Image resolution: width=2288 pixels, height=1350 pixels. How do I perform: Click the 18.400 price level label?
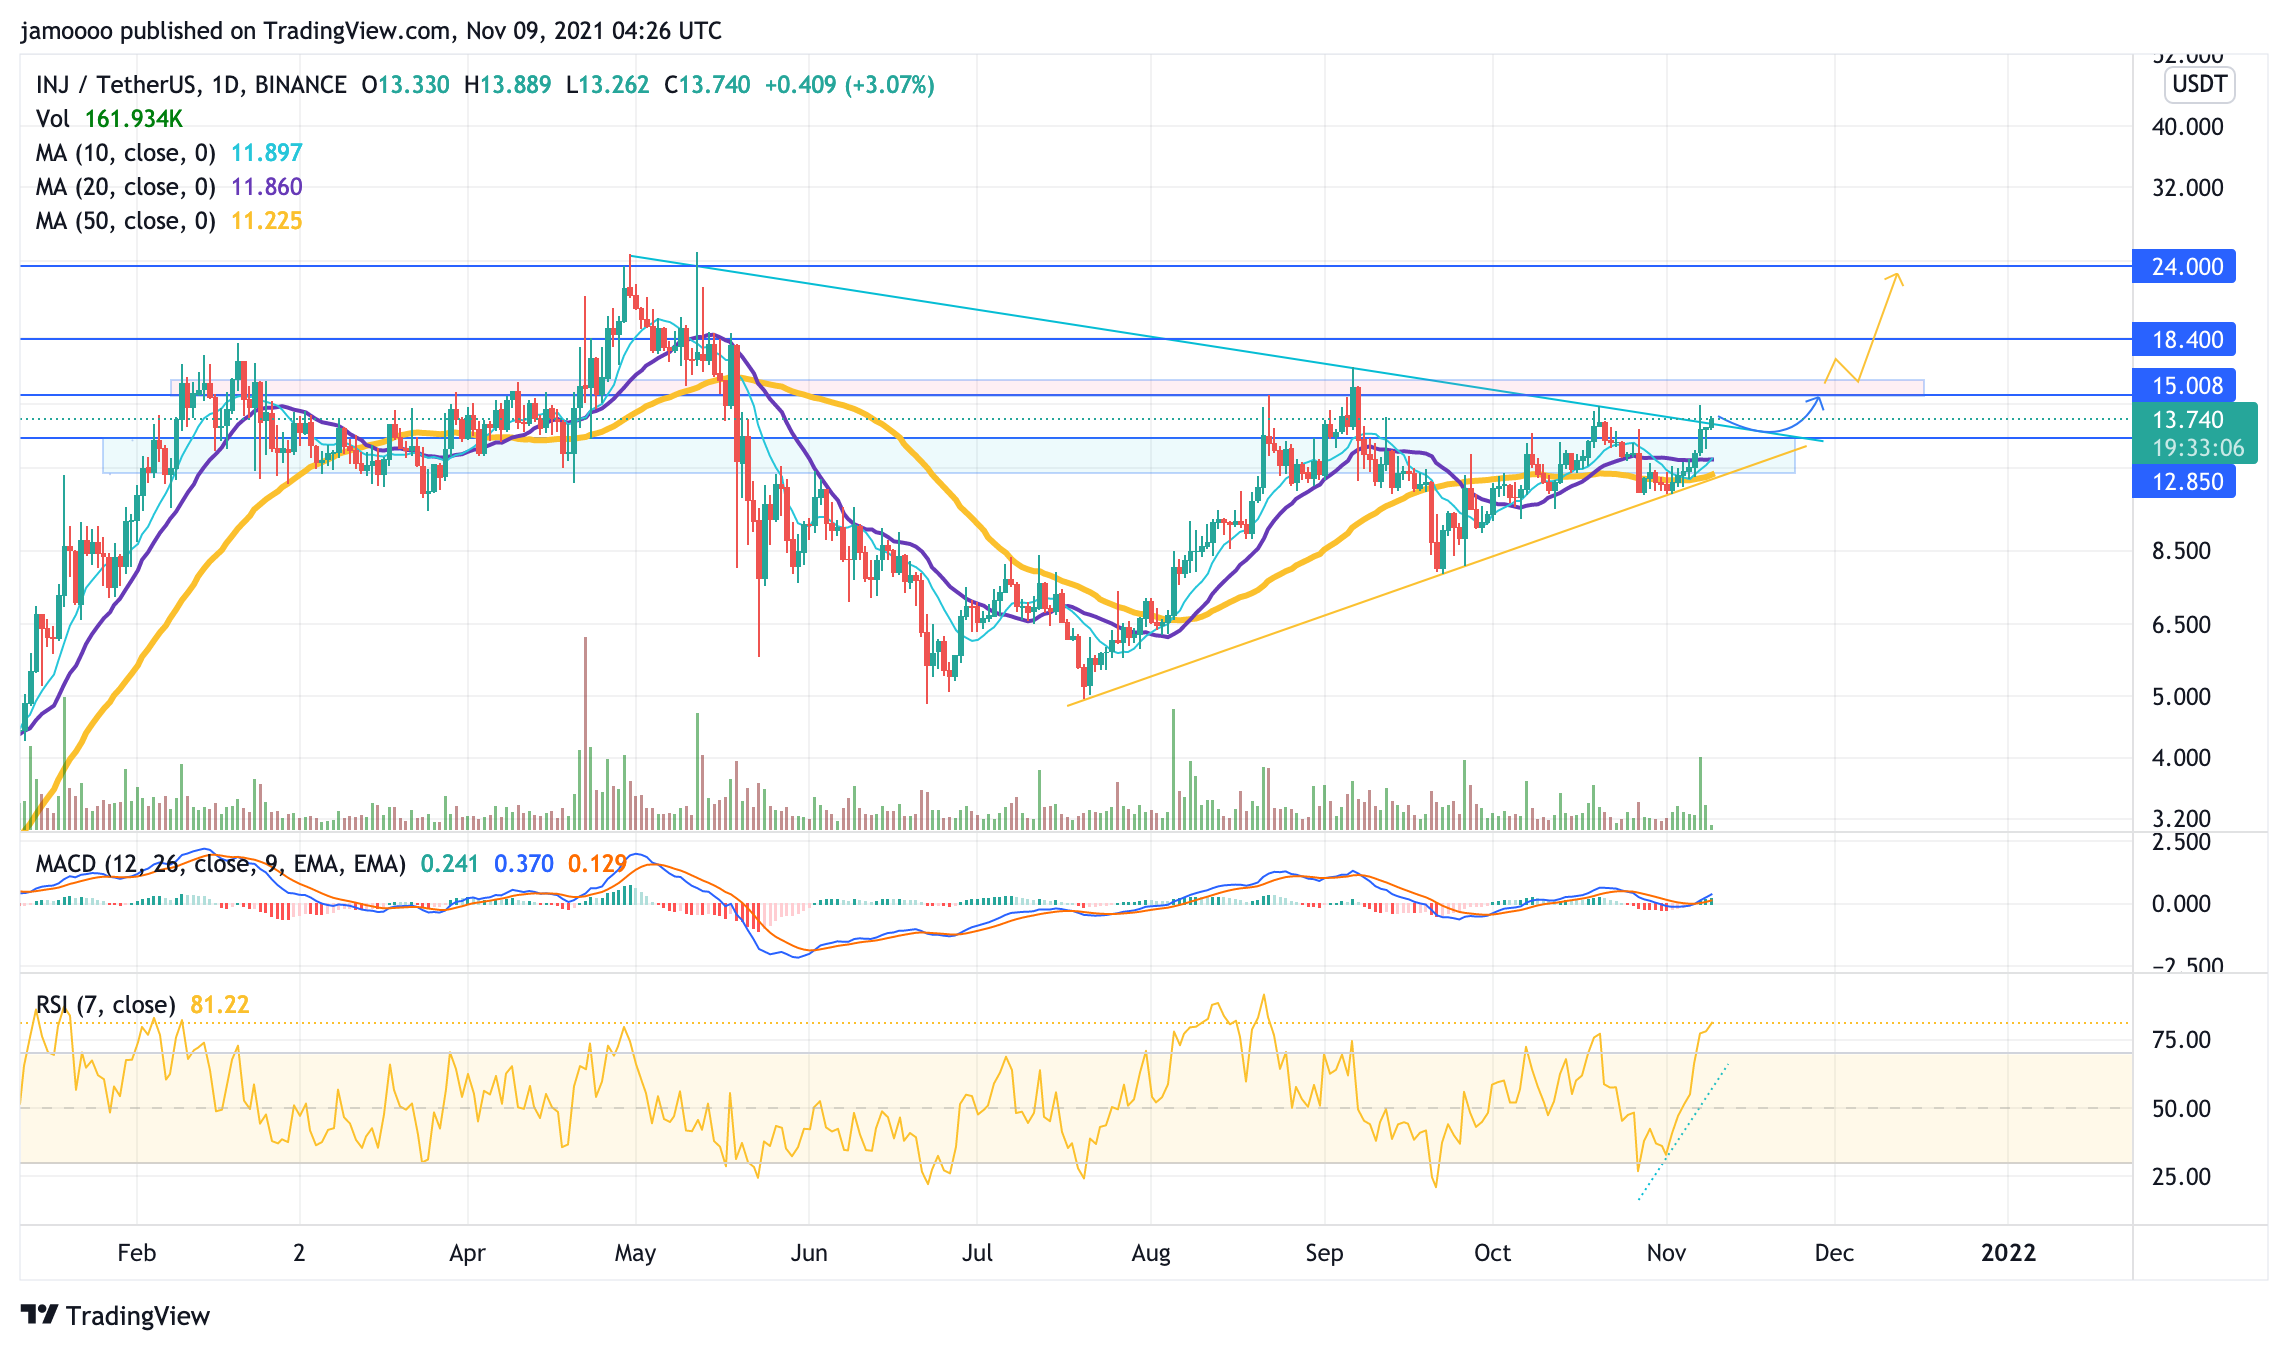point(2184,340)
